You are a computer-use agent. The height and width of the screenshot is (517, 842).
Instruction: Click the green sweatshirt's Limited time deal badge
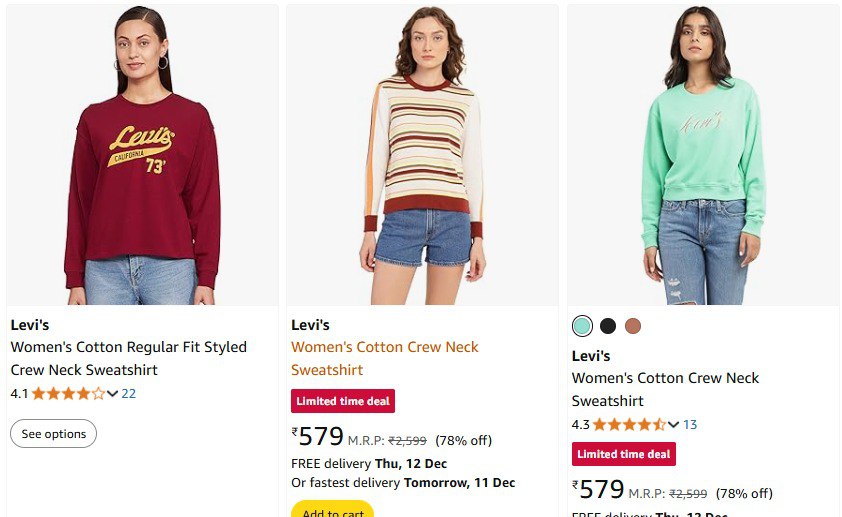pyautogui.click(x=623, y=454)
